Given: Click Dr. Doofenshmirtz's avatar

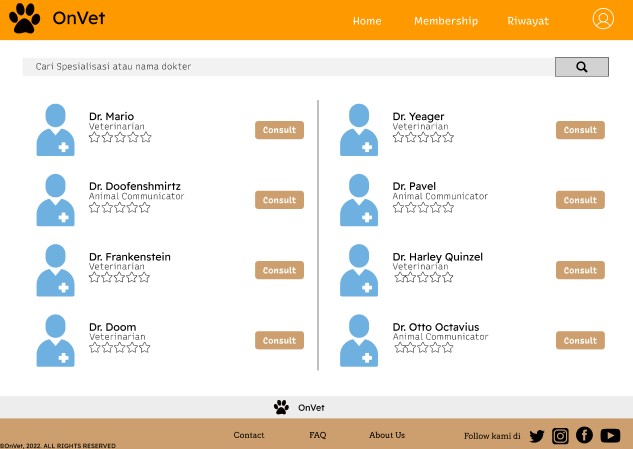Looking at the screenshot, I should pos(55,200).
